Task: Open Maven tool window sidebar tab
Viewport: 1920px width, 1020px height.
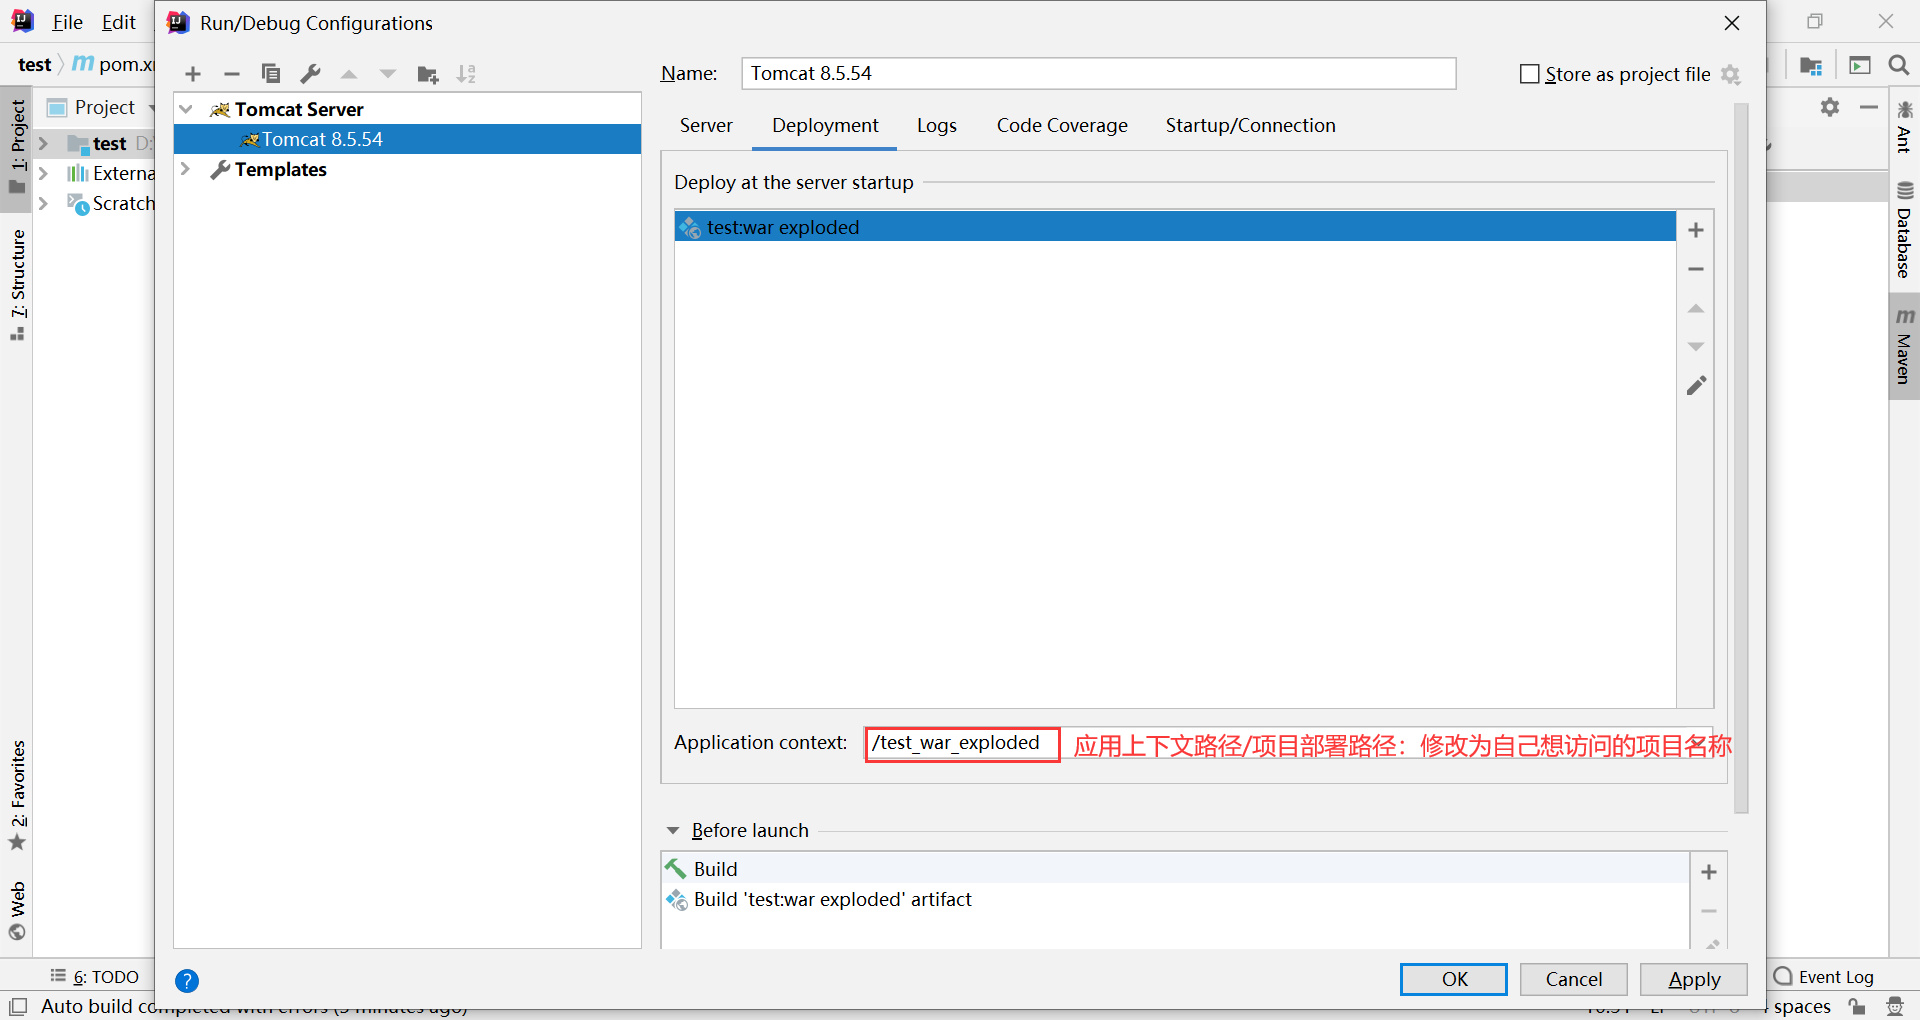Action: pos(1904,346)
